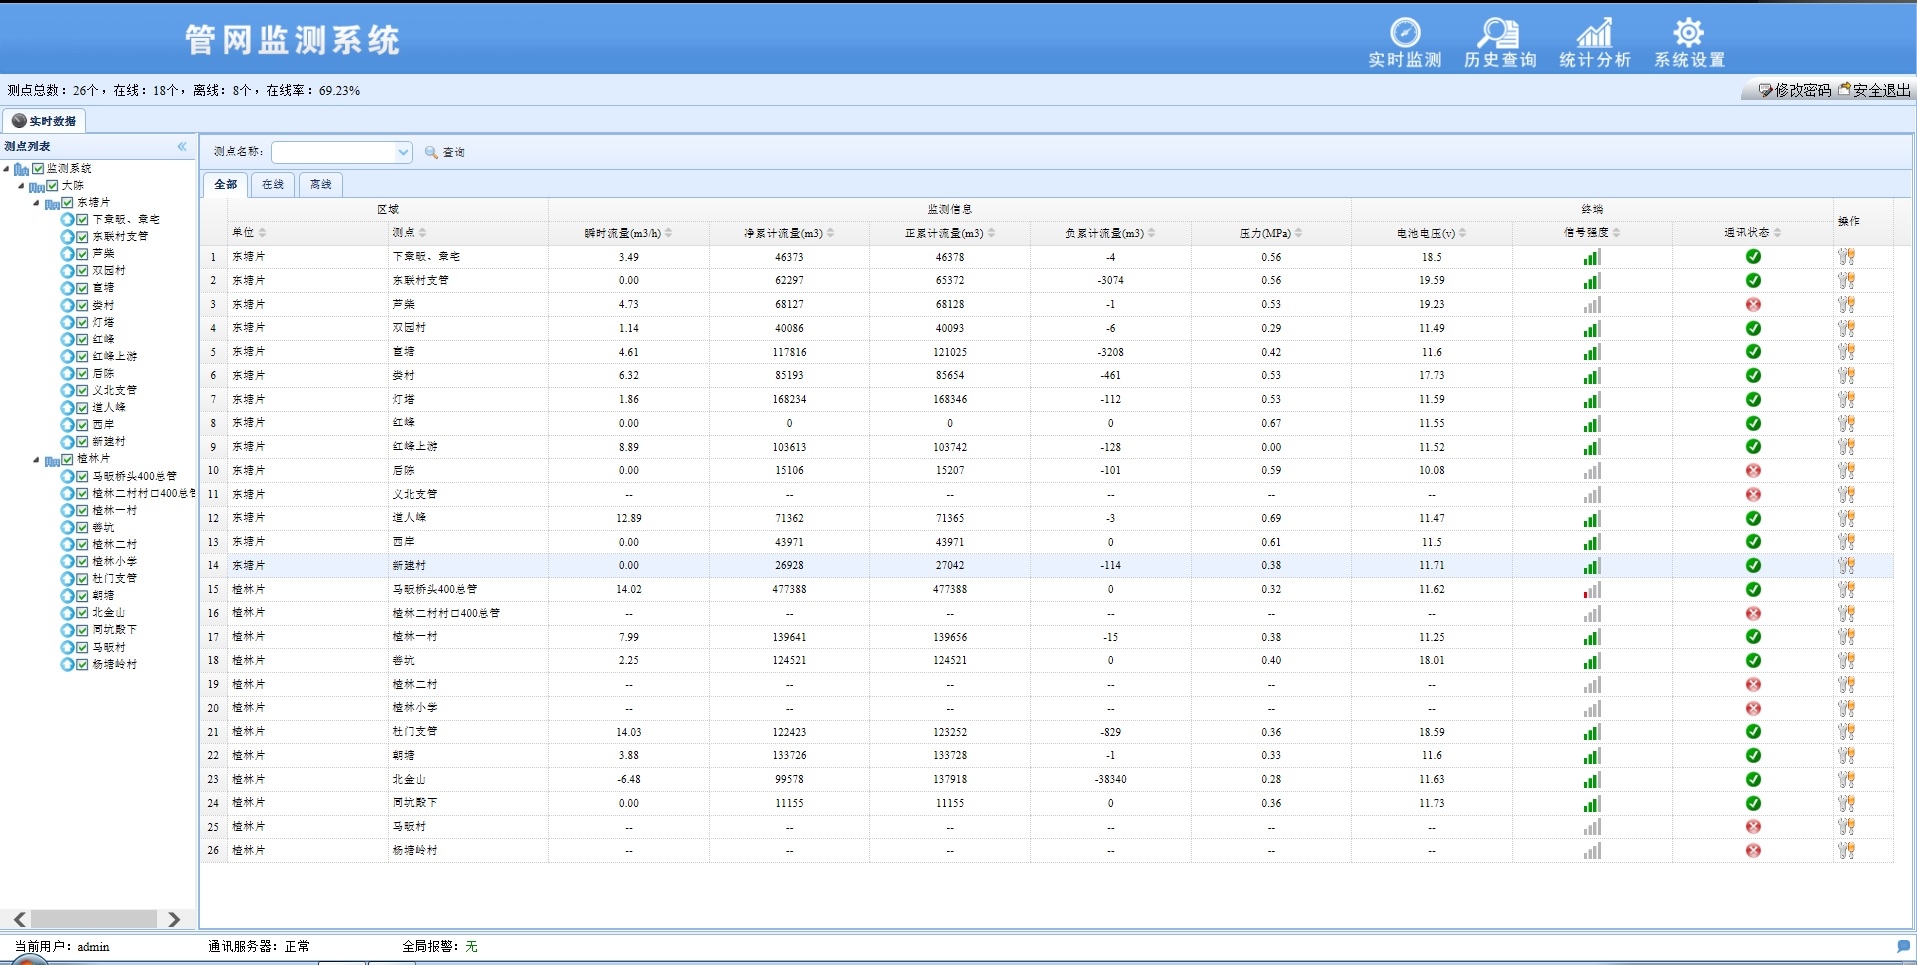Uncheck the 道人峰 checkbox in tree
This screenshot has height=965, width=1917.
83,408
